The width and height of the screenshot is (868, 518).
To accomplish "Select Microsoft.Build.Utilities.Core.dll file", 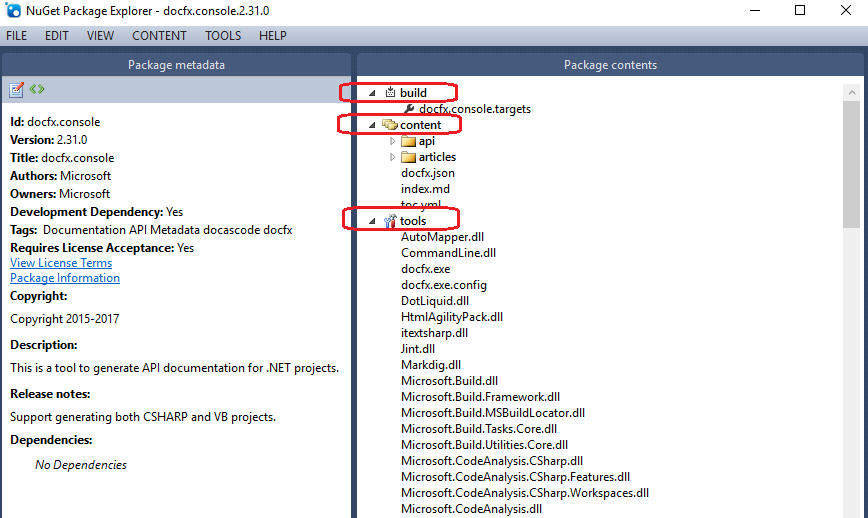I will [x=484, y=446].
